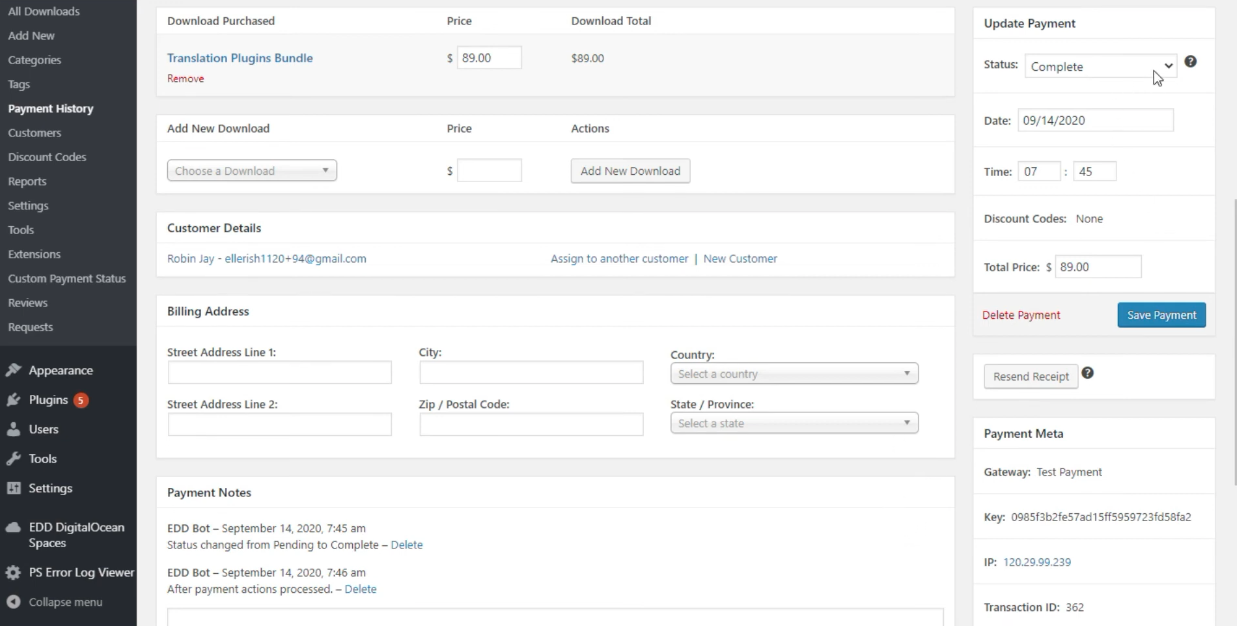This screenshot has width=1237, height=626.
Task: Click the Street Address Line 1 field
Action: [279, 373]
